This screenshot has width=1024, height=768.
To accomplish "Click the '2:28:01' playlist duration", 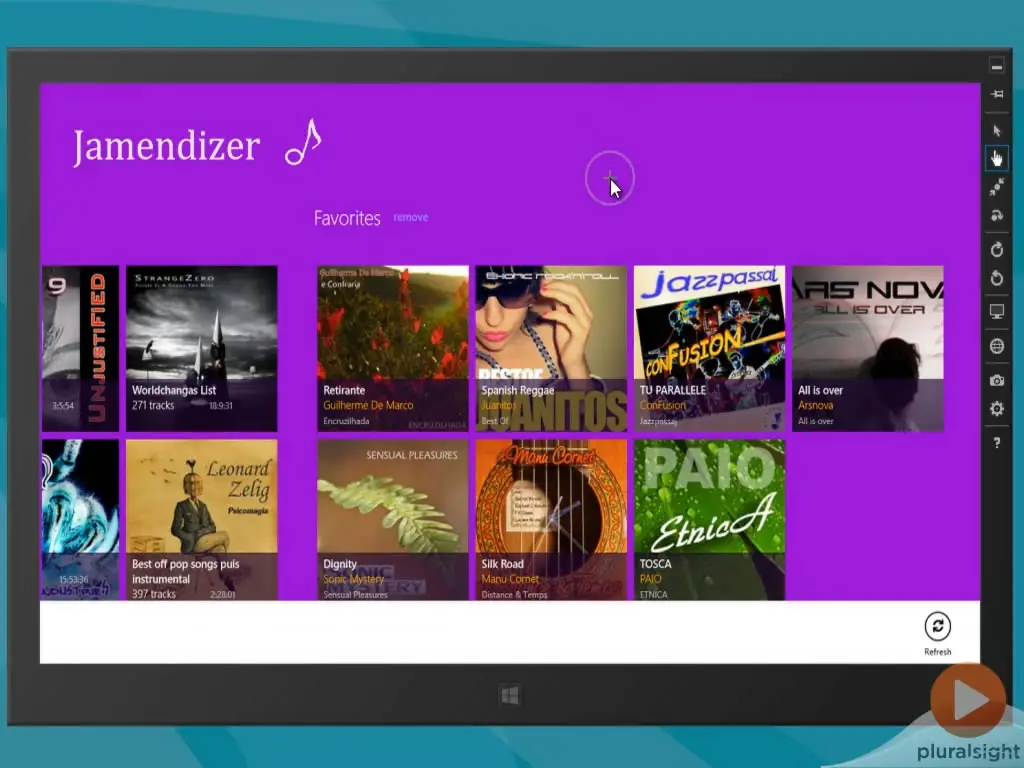I will [223, 594].
